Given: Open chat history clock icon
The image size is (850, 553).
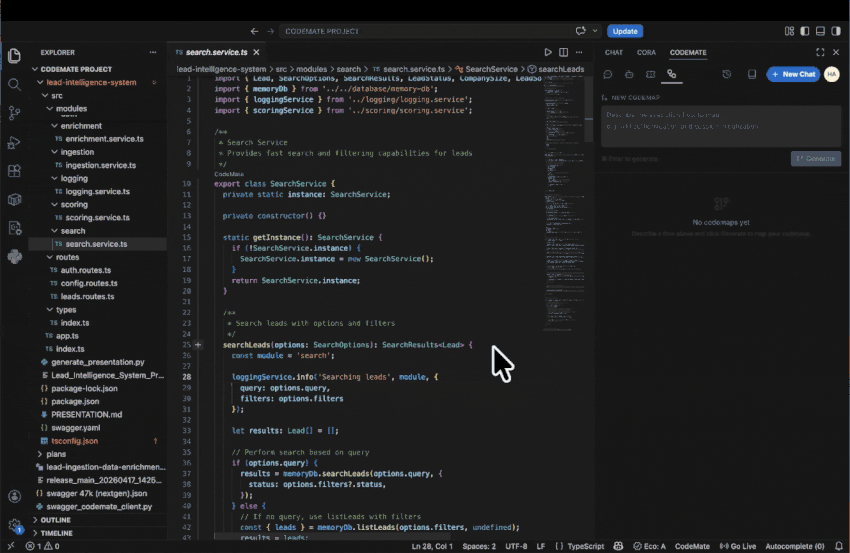Looking at the screenshot, I should click(727, 74).
